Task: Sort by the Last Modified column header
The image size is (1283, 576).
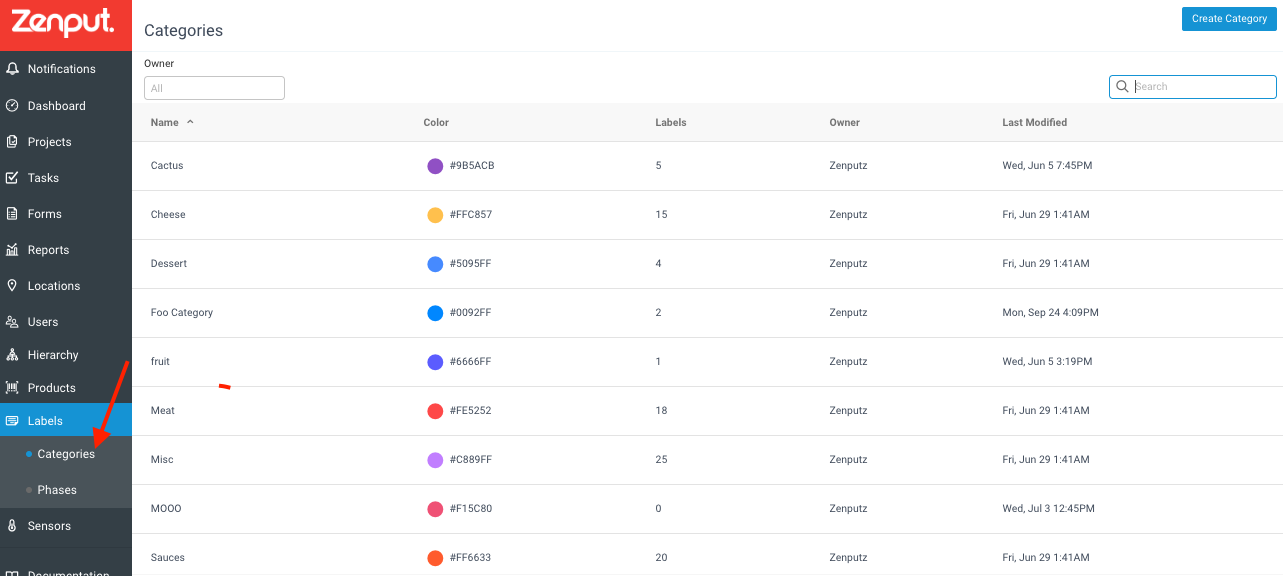Action: [x=1035, y=123]
